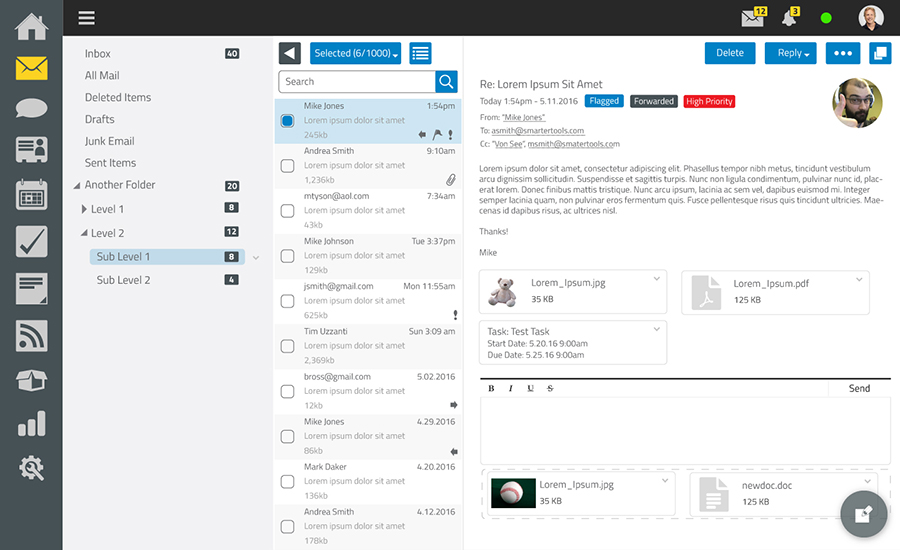Open the Tasks checkmark icon in sidebar
This screenshot has height=550, width=900.
[31, 241]
